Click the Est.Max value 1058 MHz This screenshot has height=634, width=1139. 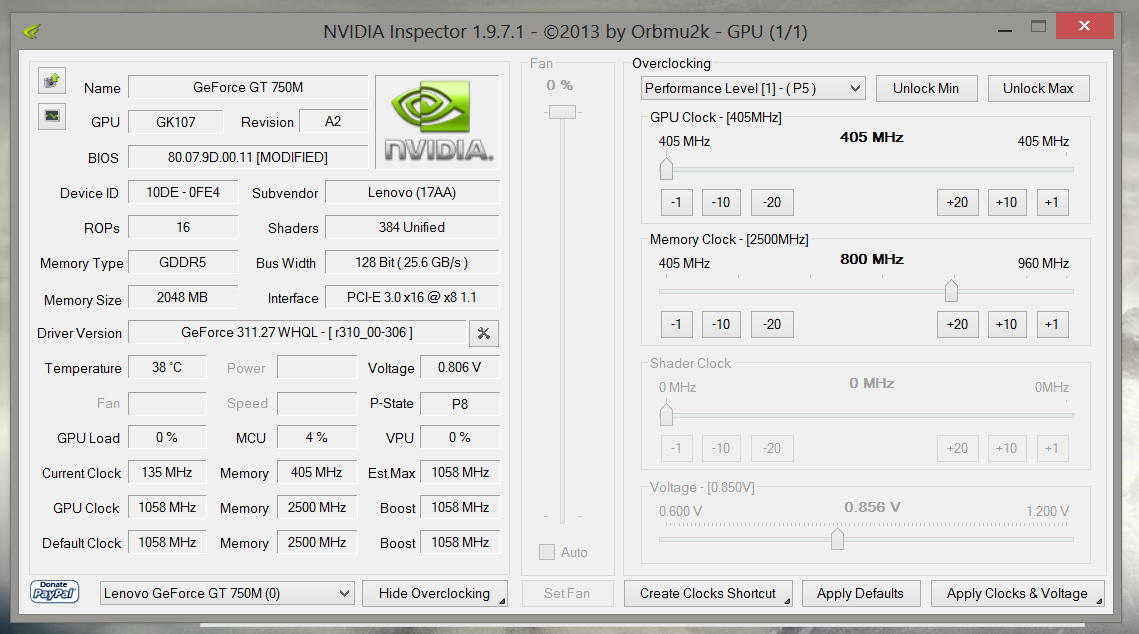[x=460, y=472]
